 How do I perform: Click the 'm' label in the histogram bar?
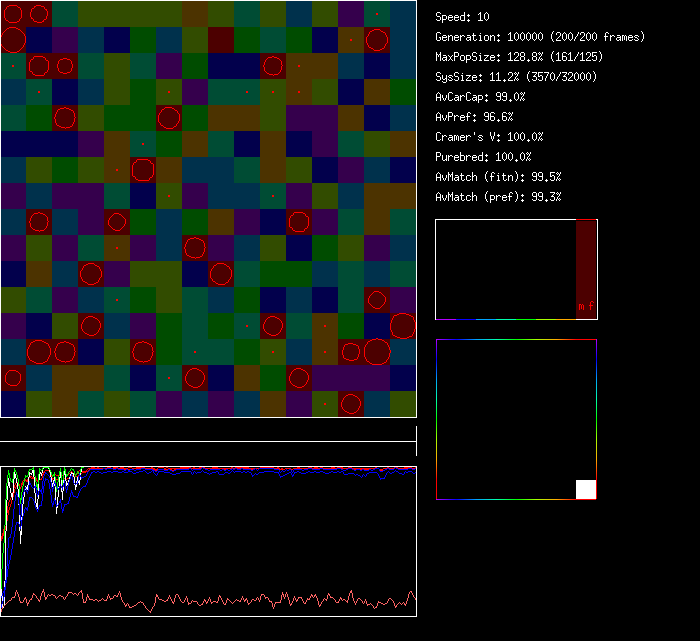click(581, 307)
